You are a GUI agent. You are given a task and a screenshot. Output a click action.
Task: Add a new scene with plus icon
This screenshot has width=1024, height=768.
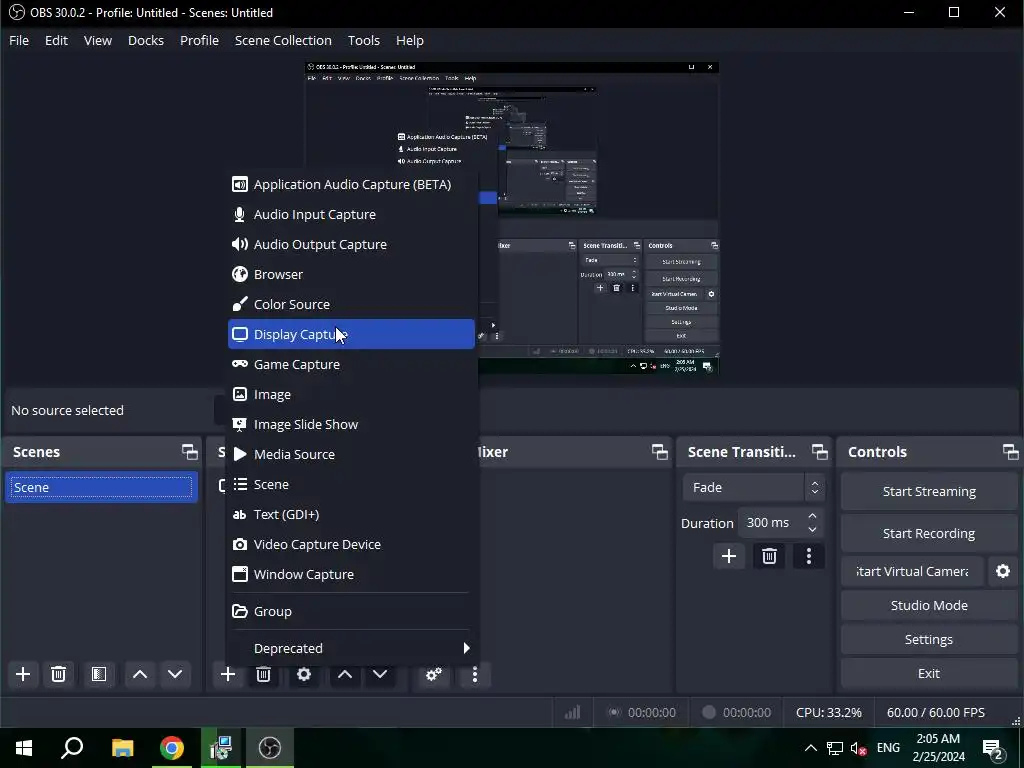[x=23, y=674]
